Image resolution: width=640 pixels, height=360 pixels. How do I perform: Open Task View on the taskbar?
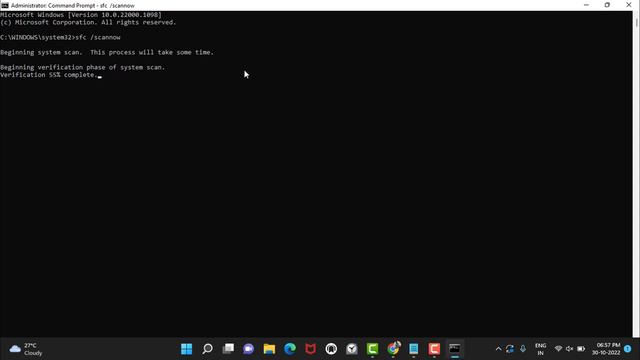tap(228, 349)
